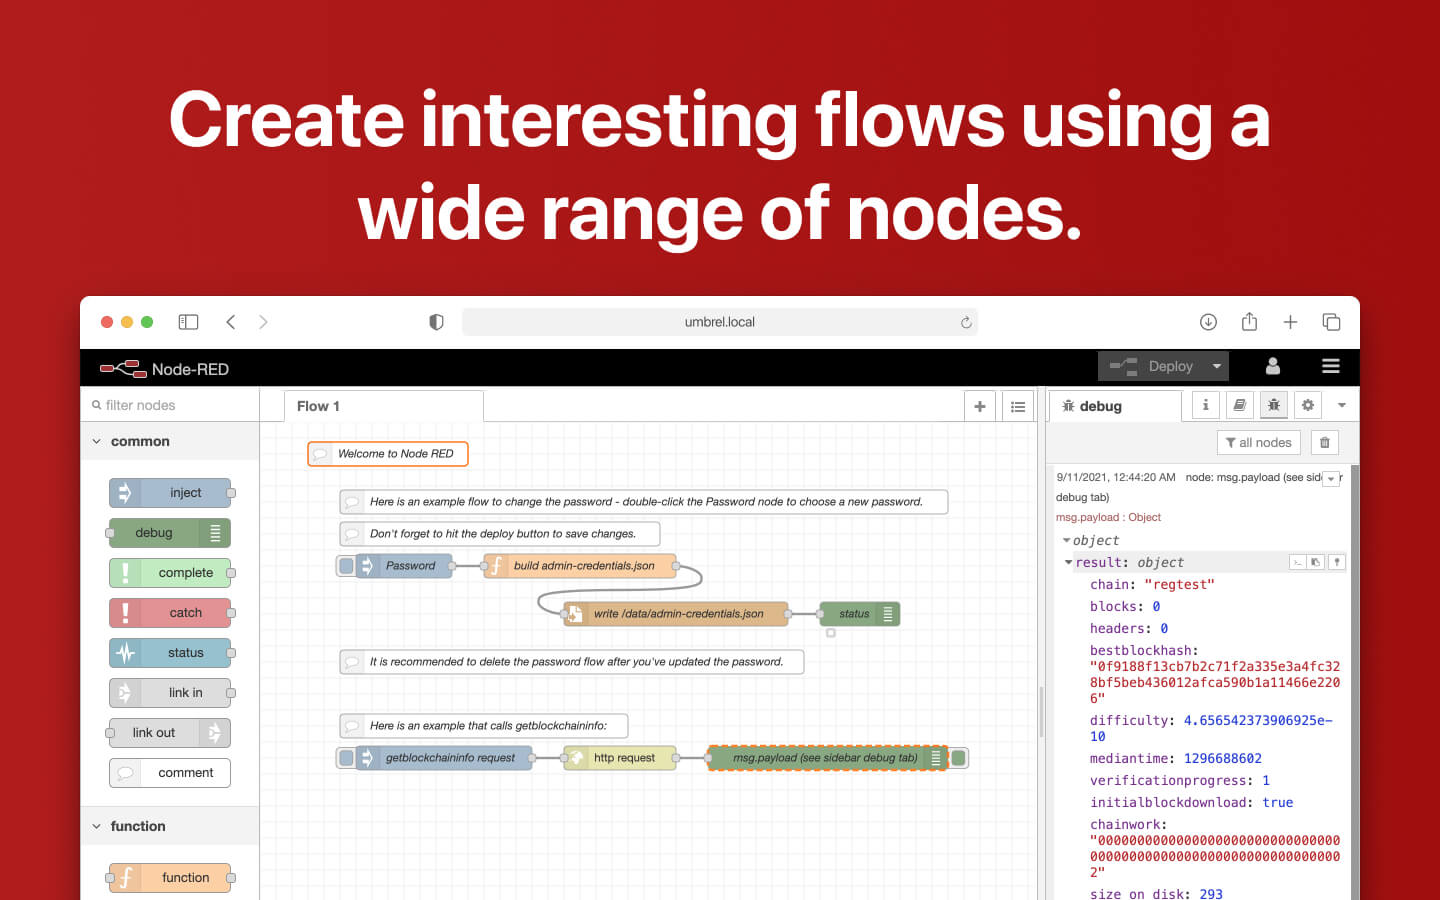Open the flows list icon beside the plus
1440x900 pixels.
coord(1018,406)
